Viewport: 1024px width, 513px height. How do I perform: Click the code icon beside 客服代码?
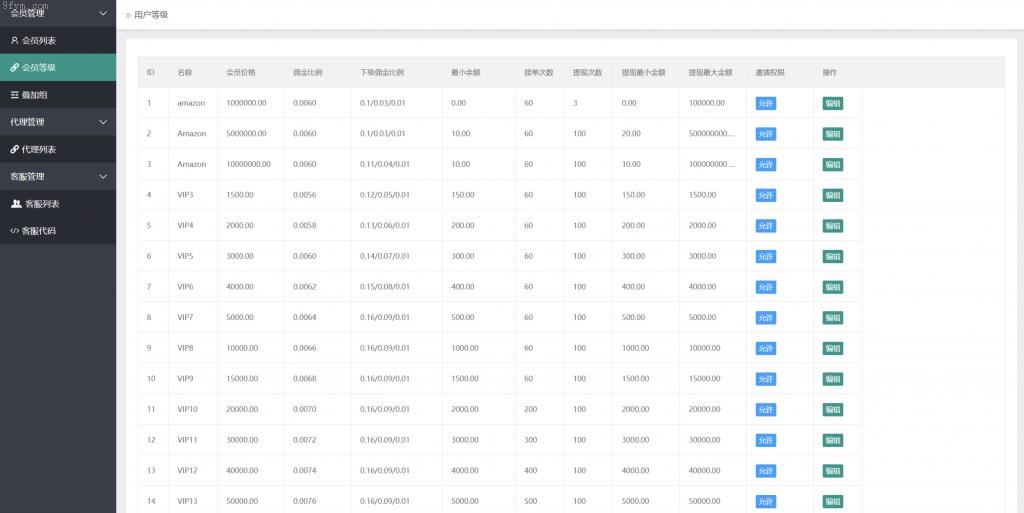point(14,231)
